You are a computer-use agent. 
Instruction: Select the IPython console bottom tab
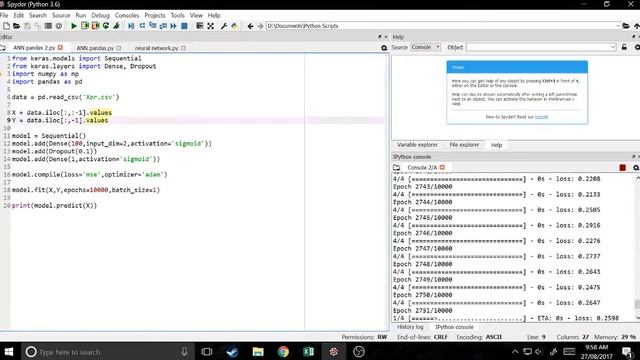[x=454, y=327]
